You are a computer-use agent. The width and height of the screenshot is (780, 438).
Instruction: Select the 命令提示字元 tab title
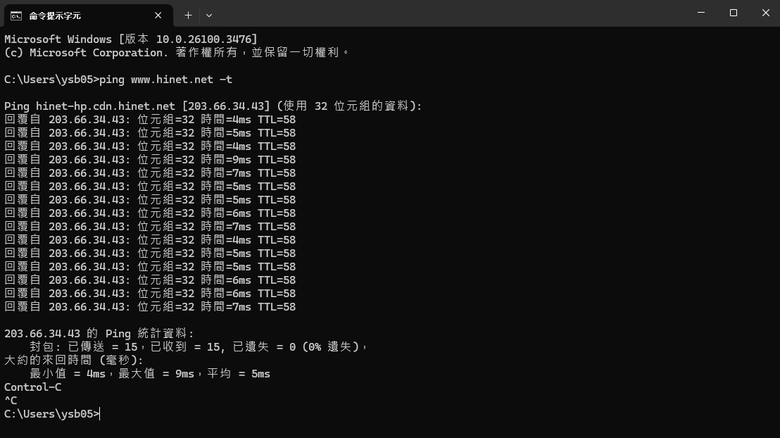coord(55,16)
